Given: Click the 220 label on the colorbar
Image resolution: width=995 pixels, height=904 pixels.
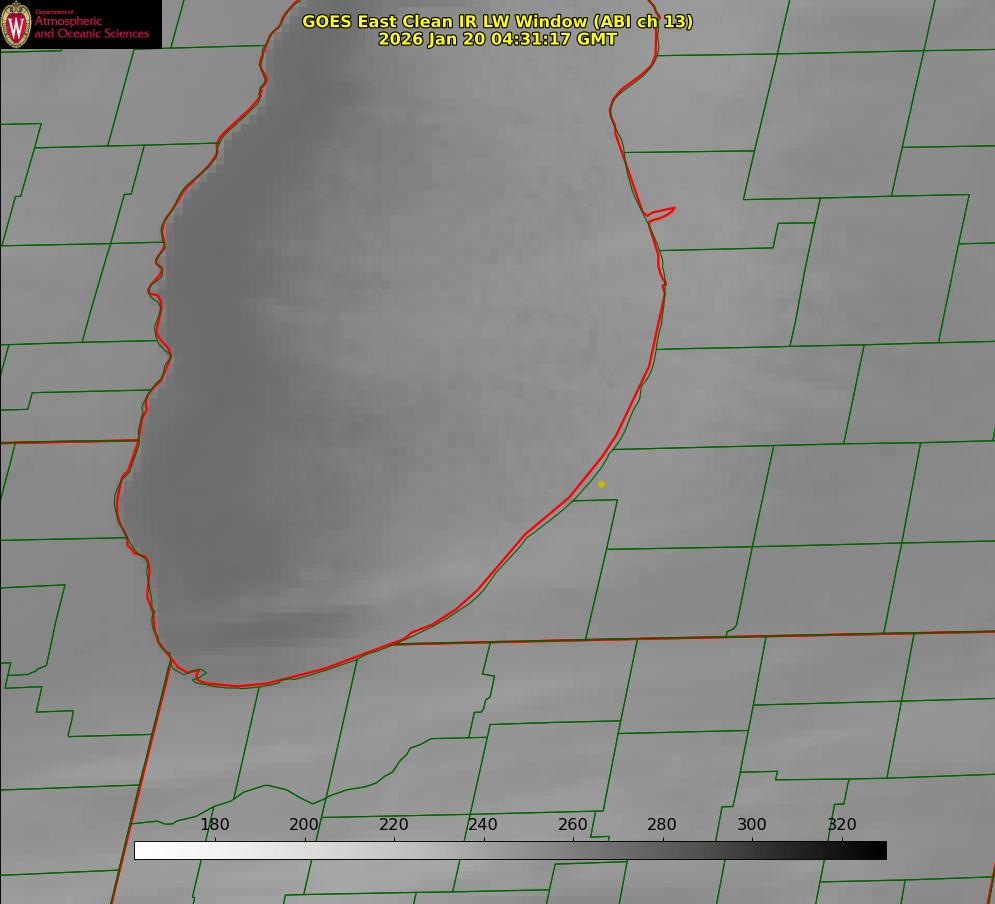Looking at the screenshot, I should (x=394, y=825).
